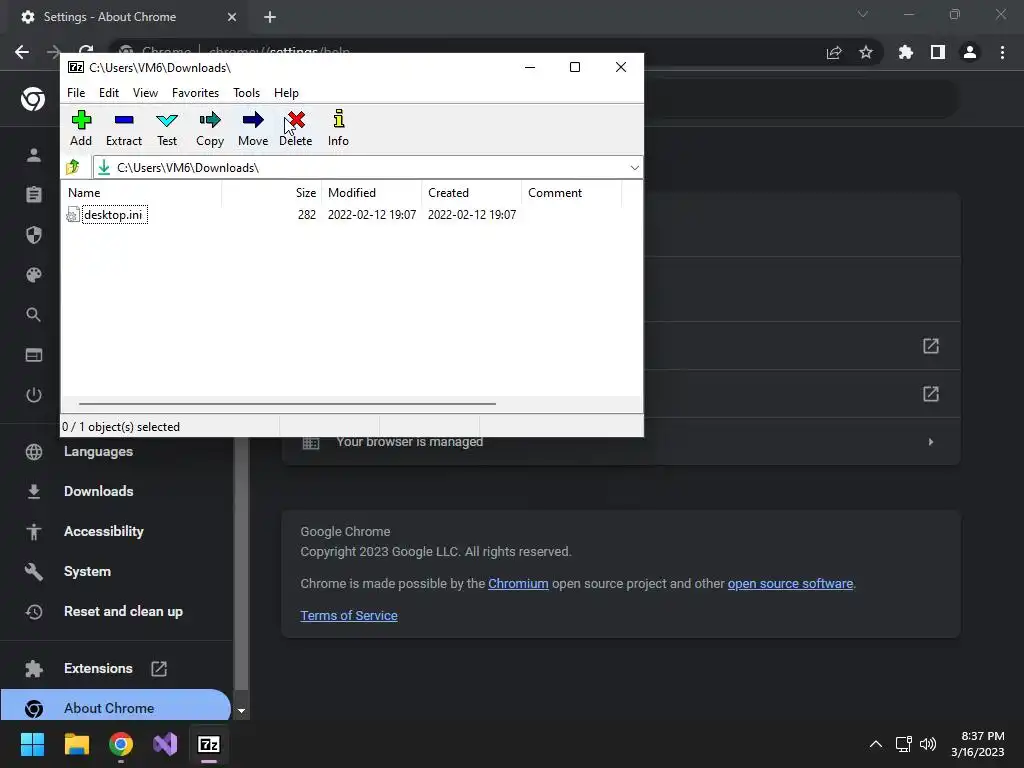Click the Search engine magnifier sidebar icon
Screen dimensions: 1024x768
point(34,315)
